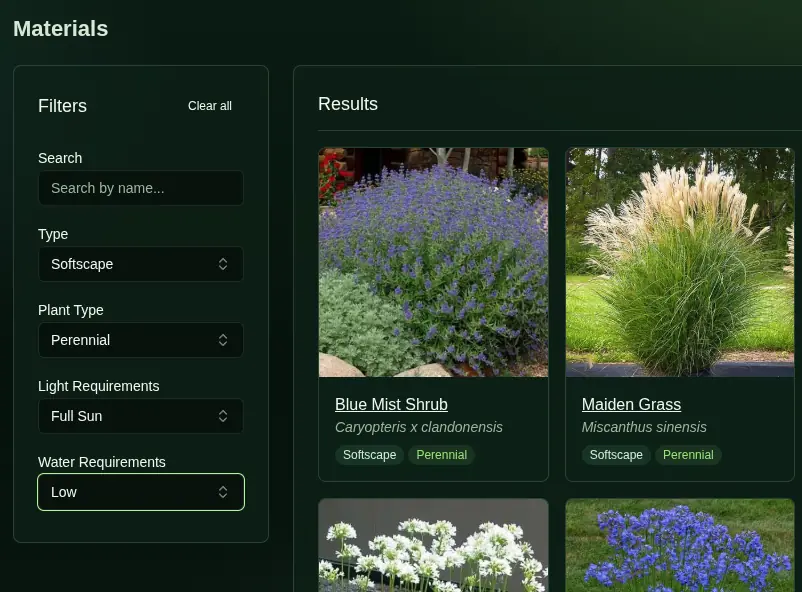Open the Light Requirements dropdown set to Full Sun
This screenshot has height=592, width=802.
tap(141, 416)
